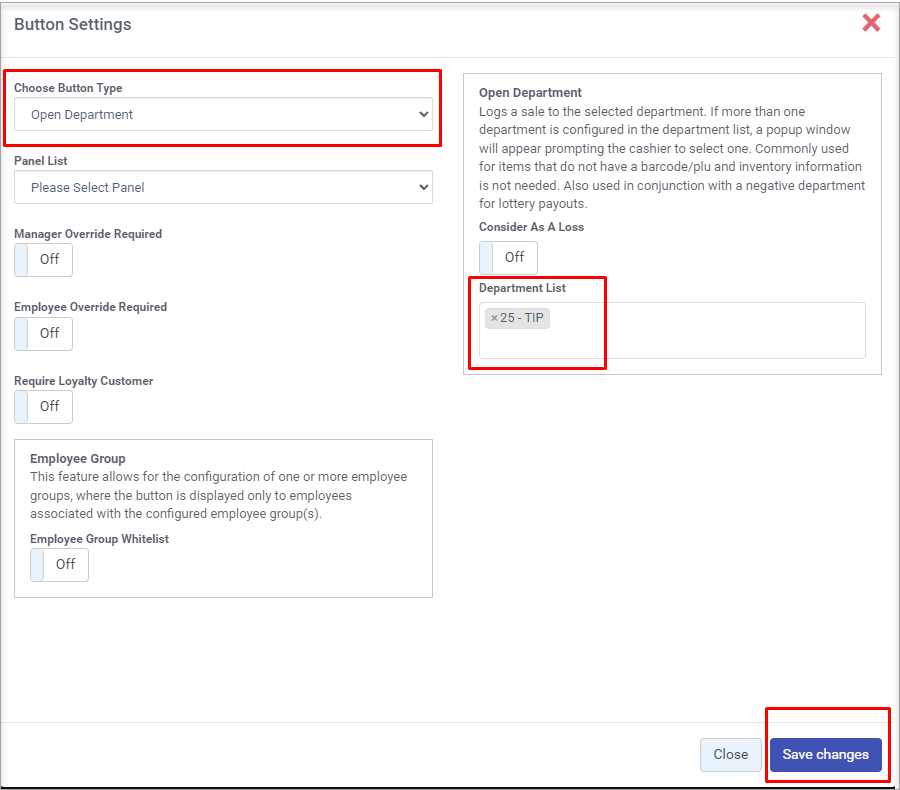Remove the 25 - TIP department tag

(x=494, y=318)
